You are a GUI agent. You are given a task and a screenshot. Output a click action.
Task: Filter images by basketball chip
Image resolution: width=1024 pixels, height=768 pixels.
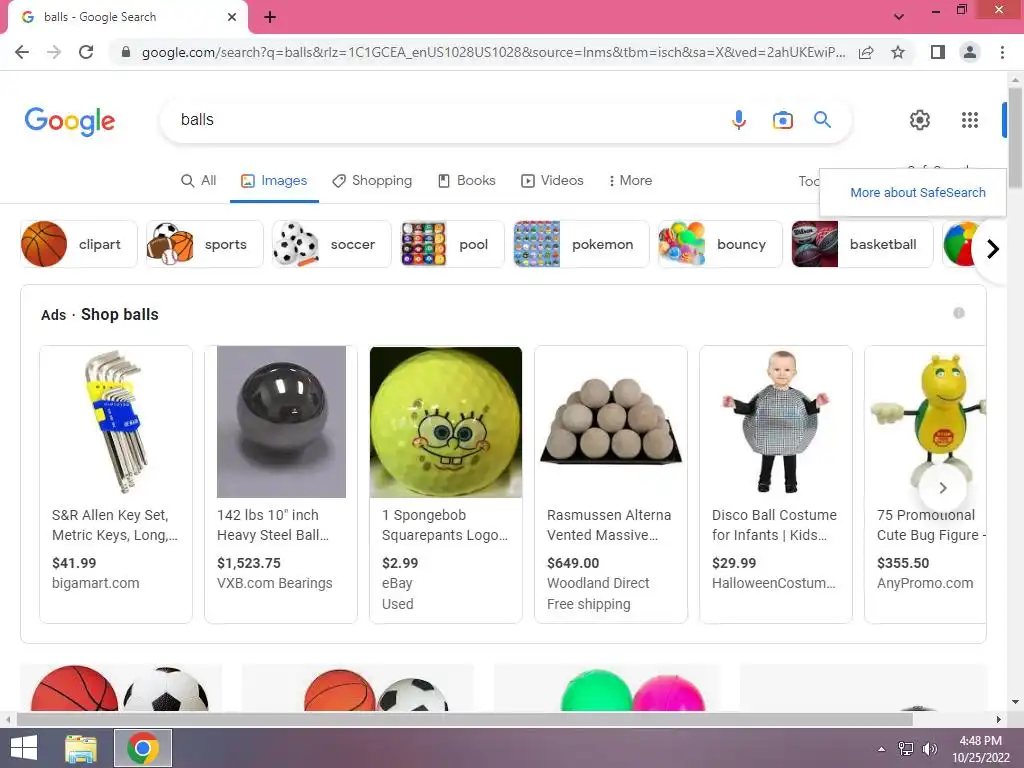pyautogui.click(x=862, y=244)
